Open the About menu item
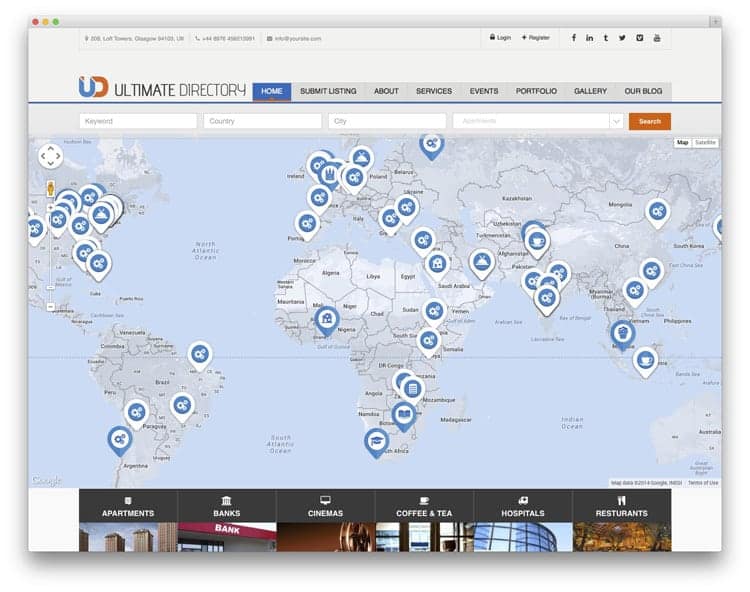This screenshot has height=592, width=750. (386, 91)
